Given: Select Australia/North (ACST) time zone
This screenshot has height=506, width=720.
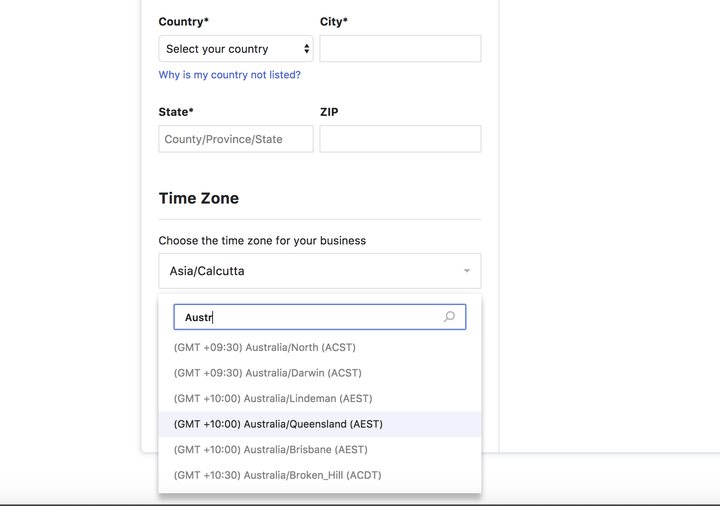Looking at the screenshot, I should pyautogui.click(x=265, y=347).
